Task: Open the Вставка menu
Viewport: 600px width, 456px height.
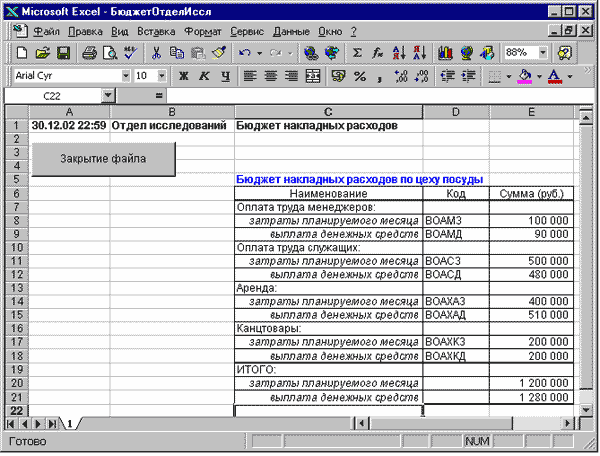Action: 156,31
